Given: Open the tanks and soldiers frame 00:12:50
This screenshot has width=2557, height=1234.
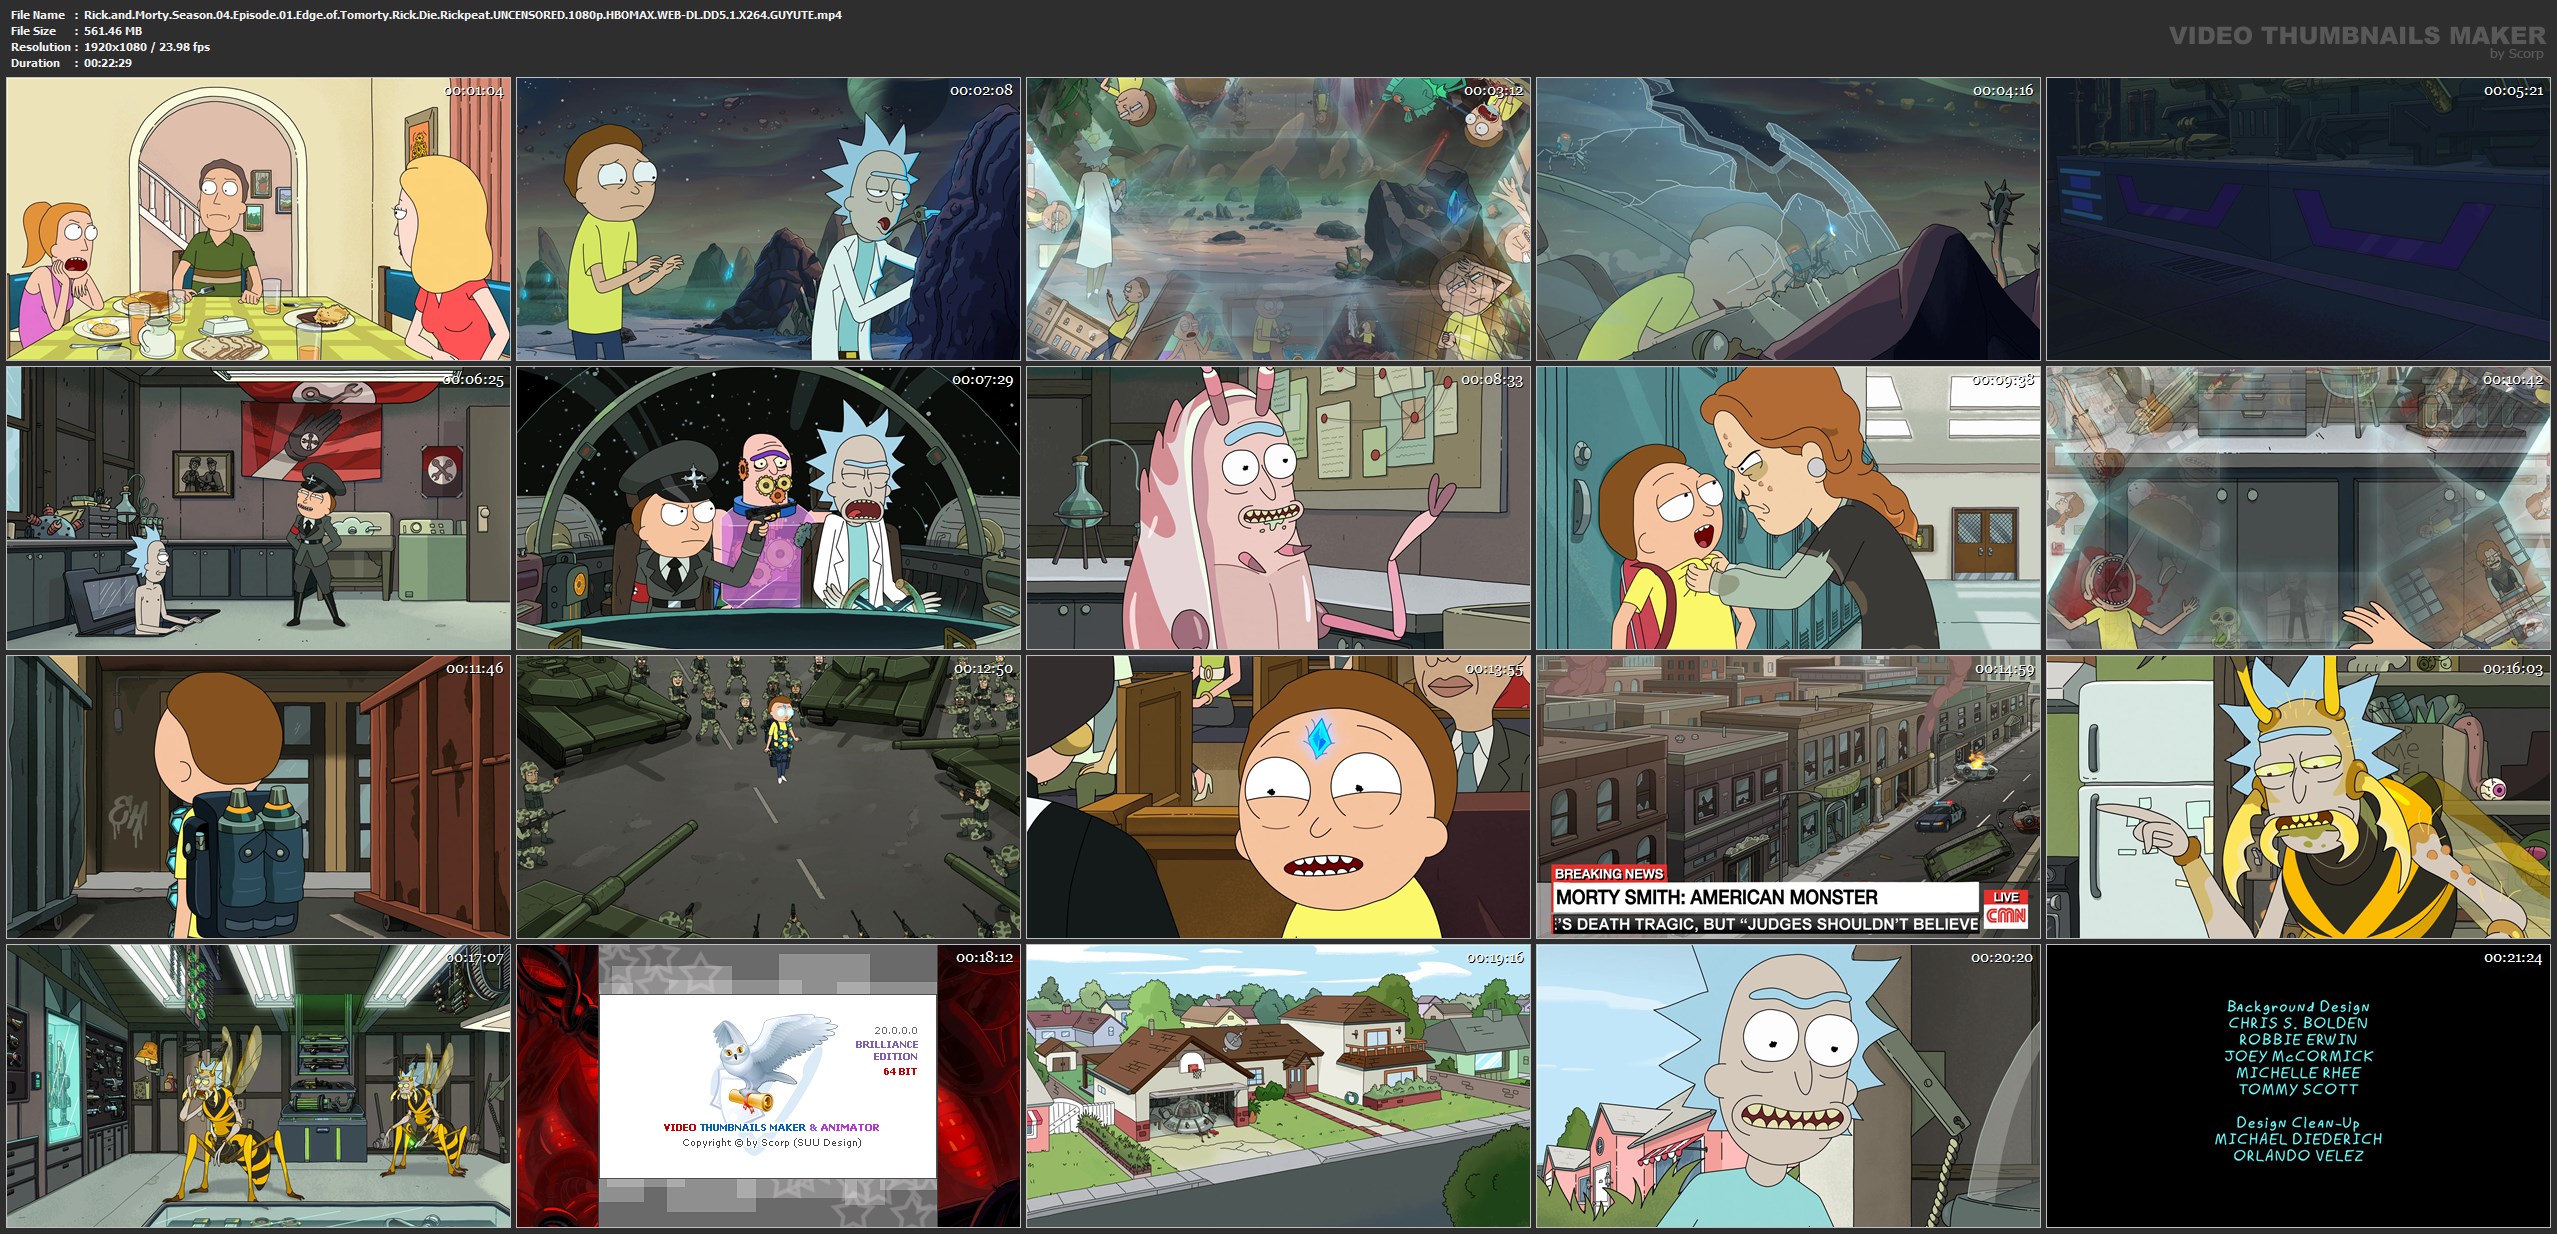Looking at the screenshot, I should click(768, 797).
